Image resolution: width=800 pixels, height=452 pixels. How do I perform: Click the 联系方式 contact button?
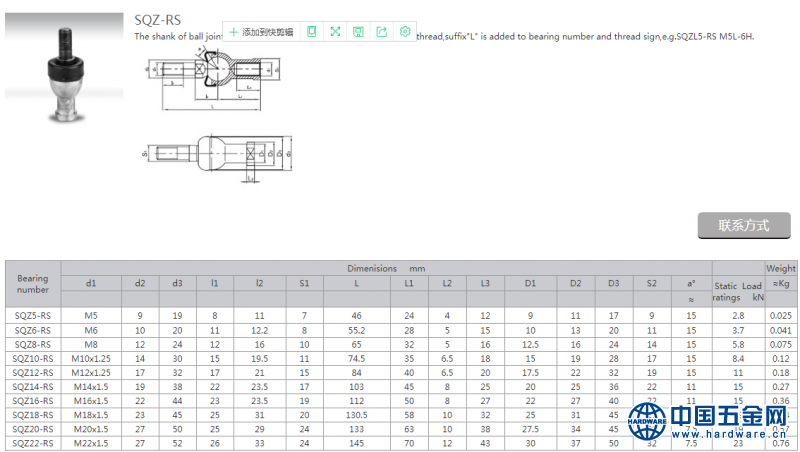pyautogui.click(x=743, y=225)
